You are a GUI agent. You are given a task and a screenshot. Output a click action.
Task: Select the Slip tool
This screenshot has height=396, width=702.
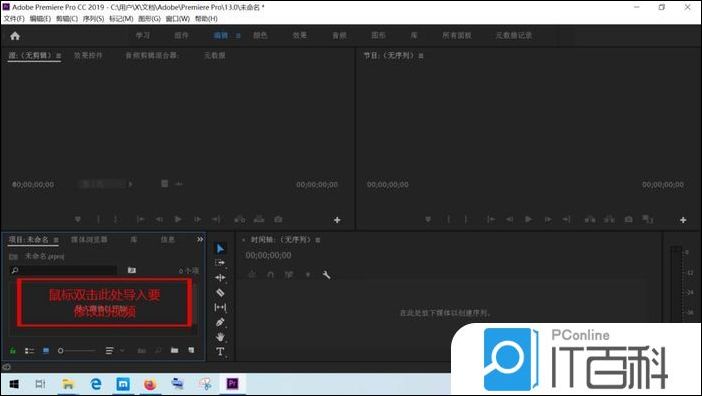(x=220, y=307)
